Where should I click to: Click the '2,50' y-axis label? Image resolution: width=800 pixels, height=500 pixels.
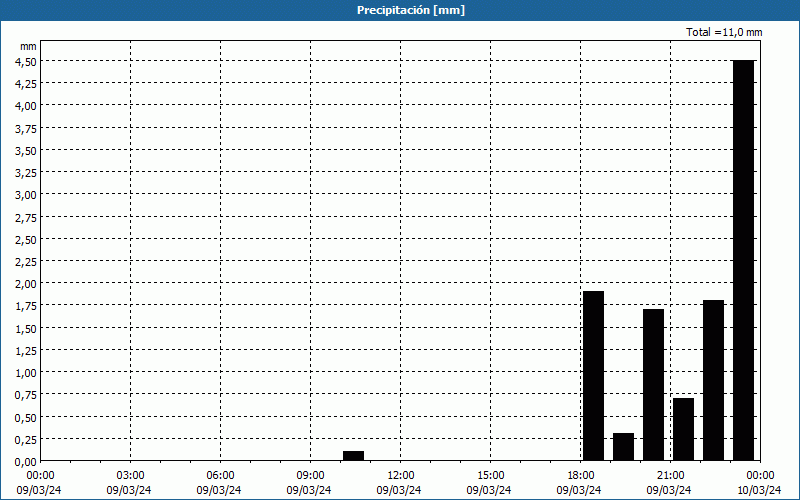(26, 239)
